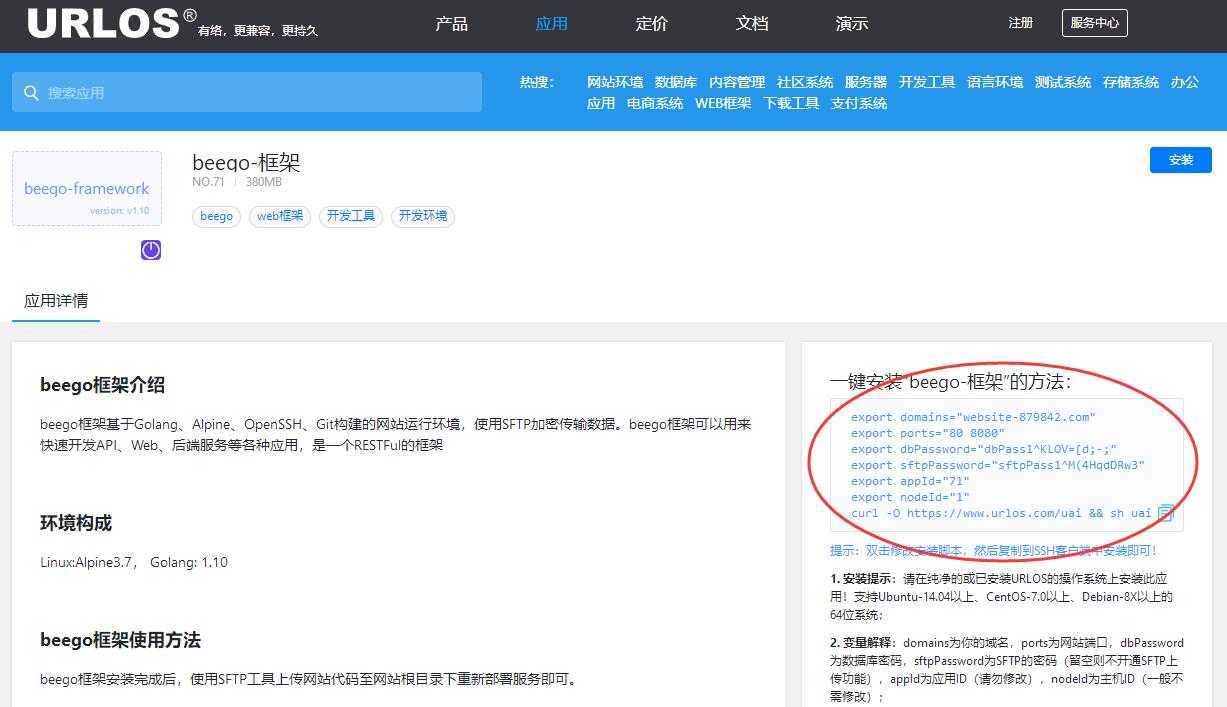Select hot search 下载工具
1227x707 pixels.
click(791, 103)
